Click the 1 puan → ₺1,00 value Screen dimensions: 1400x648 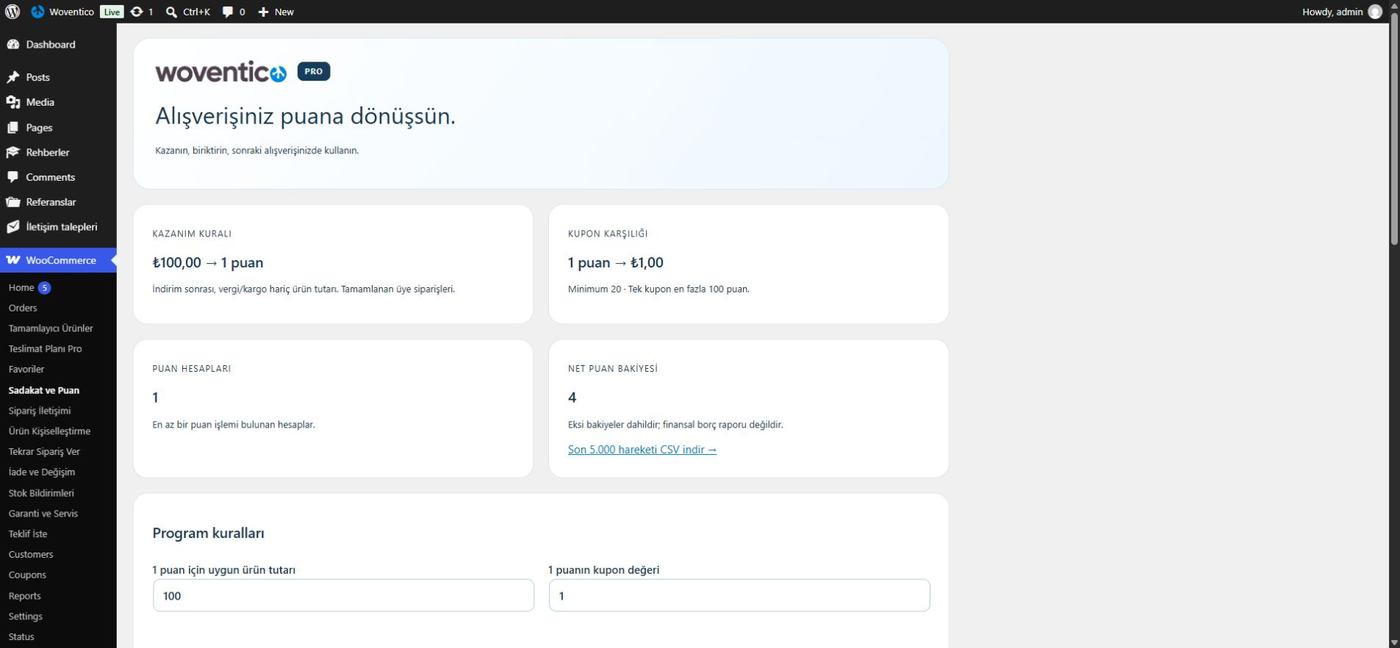pyautogui.click(x=616, y=263)
